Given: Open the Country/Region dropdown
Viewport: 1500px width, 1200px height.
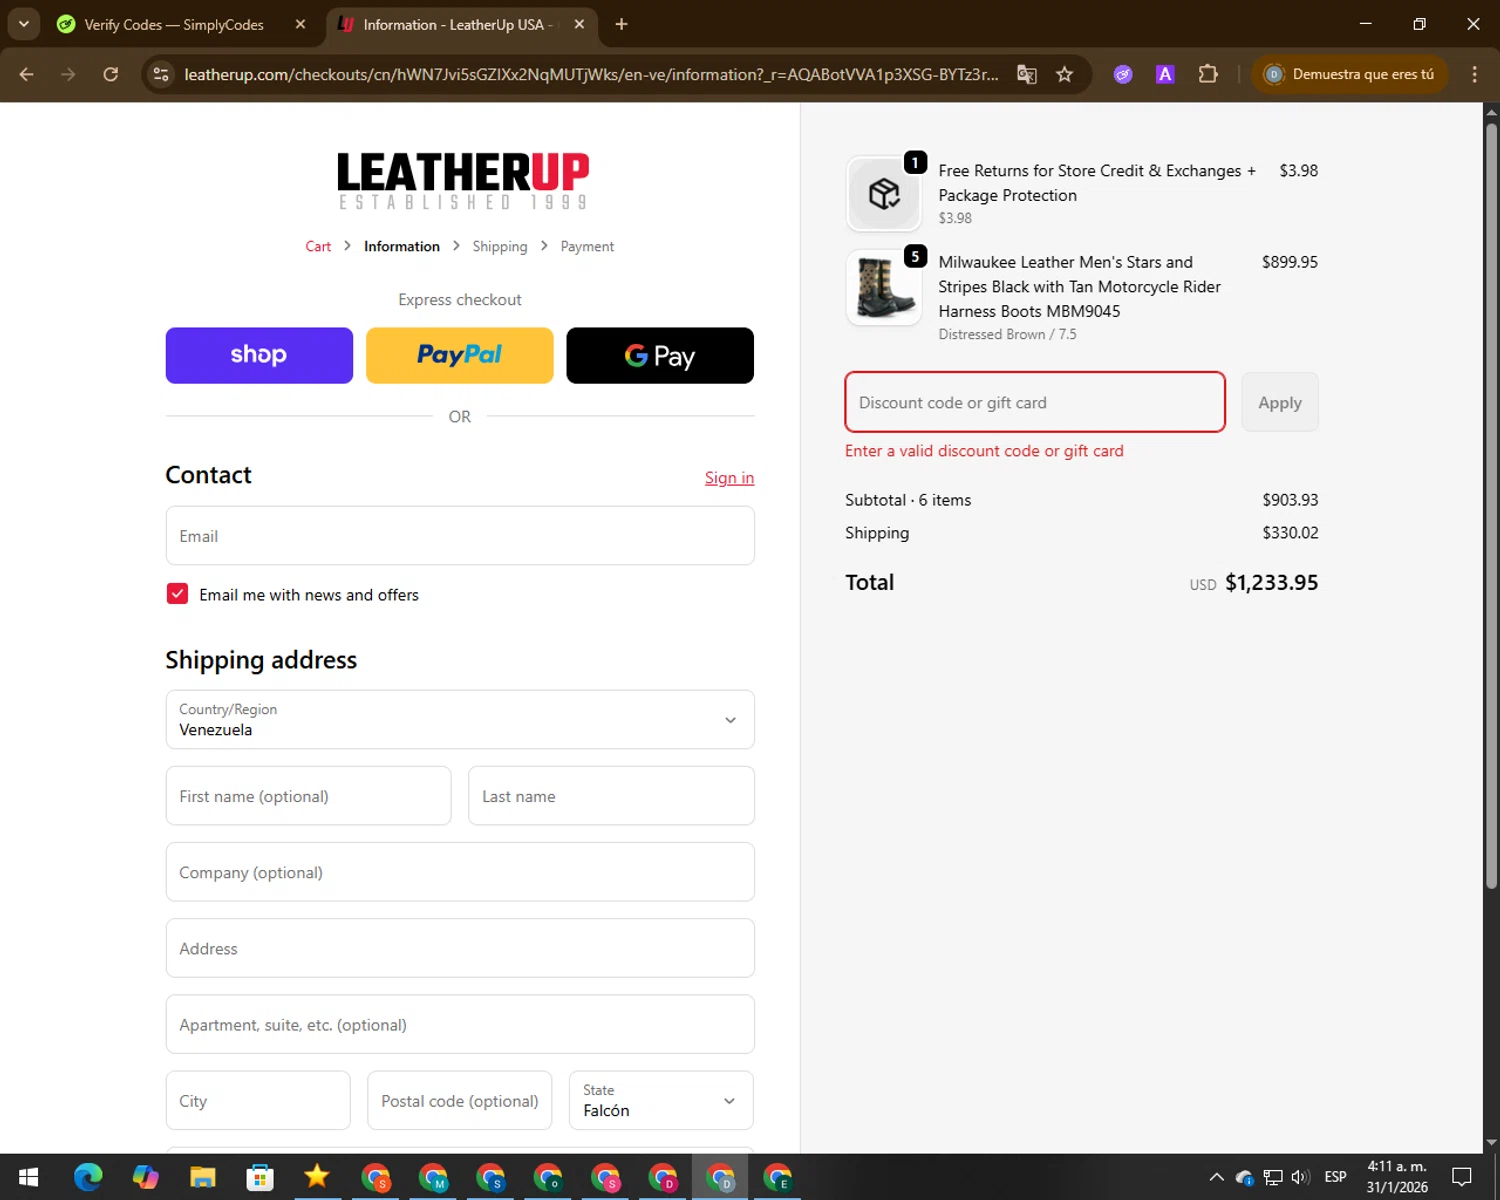Looking at the screenshot, I should coord(460,720).
